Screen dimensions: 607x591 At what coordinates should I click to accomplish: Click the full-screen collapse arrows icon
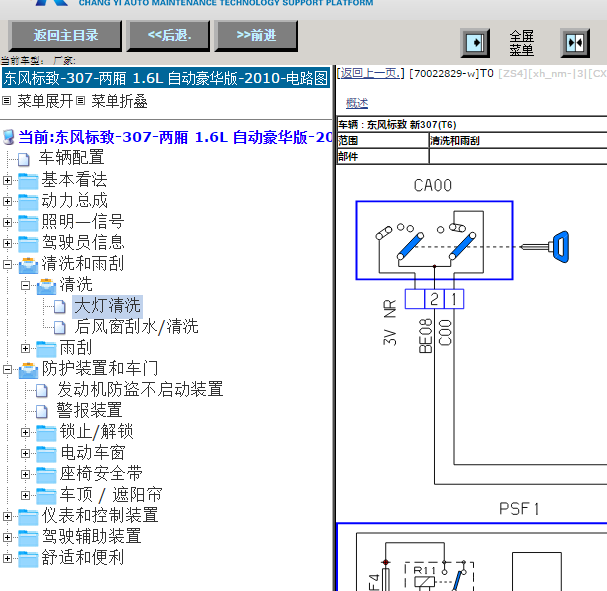[x=575, y=43]
